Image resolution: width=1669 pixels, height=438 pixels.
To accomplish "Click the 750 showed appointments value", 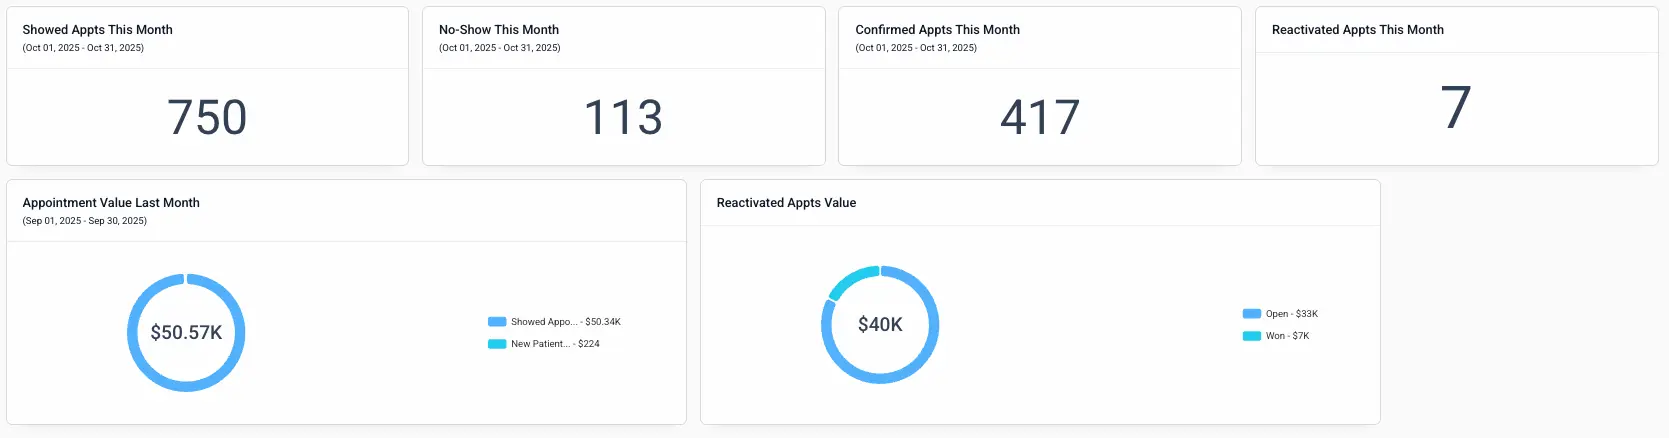I will [207, 117].
